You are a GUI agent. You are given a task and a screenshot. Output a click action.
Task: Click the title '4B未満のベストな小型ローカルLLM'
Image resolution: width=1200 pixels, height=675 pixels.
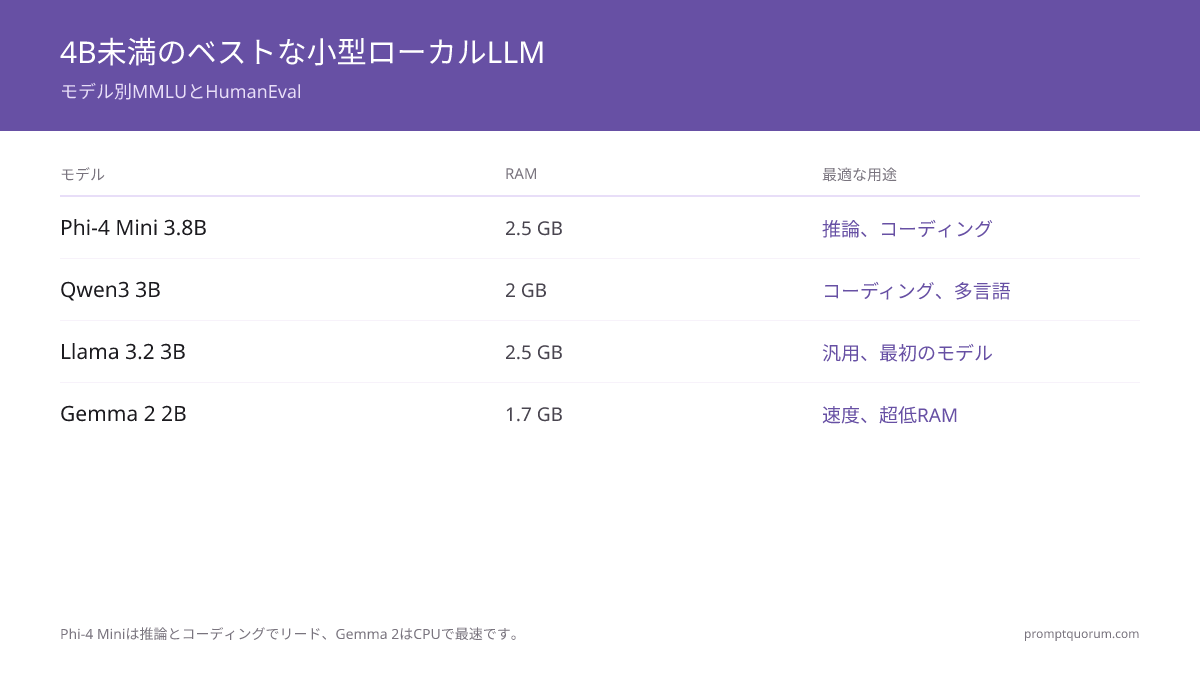302,52
